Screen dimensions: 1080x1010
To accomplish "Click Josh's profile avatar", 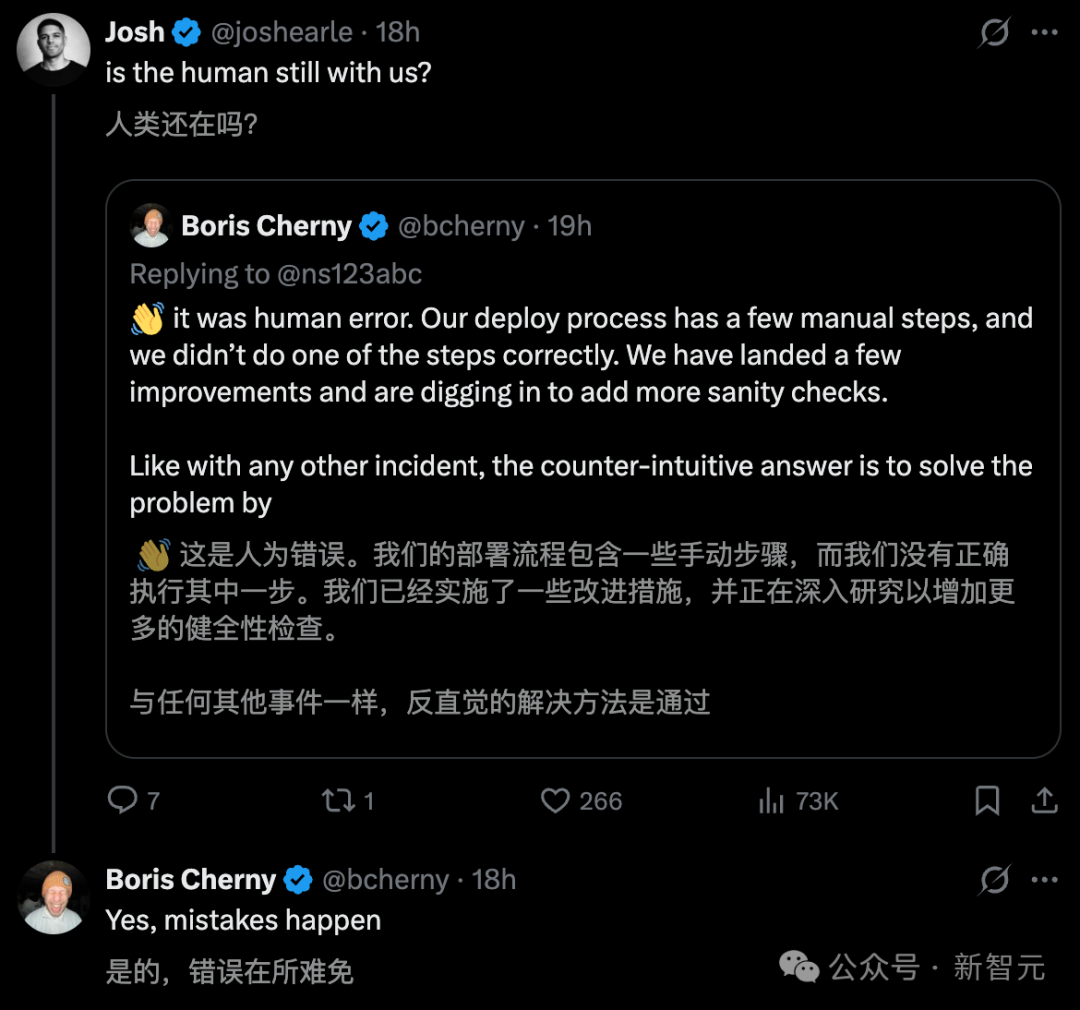I will coord(53,48).
